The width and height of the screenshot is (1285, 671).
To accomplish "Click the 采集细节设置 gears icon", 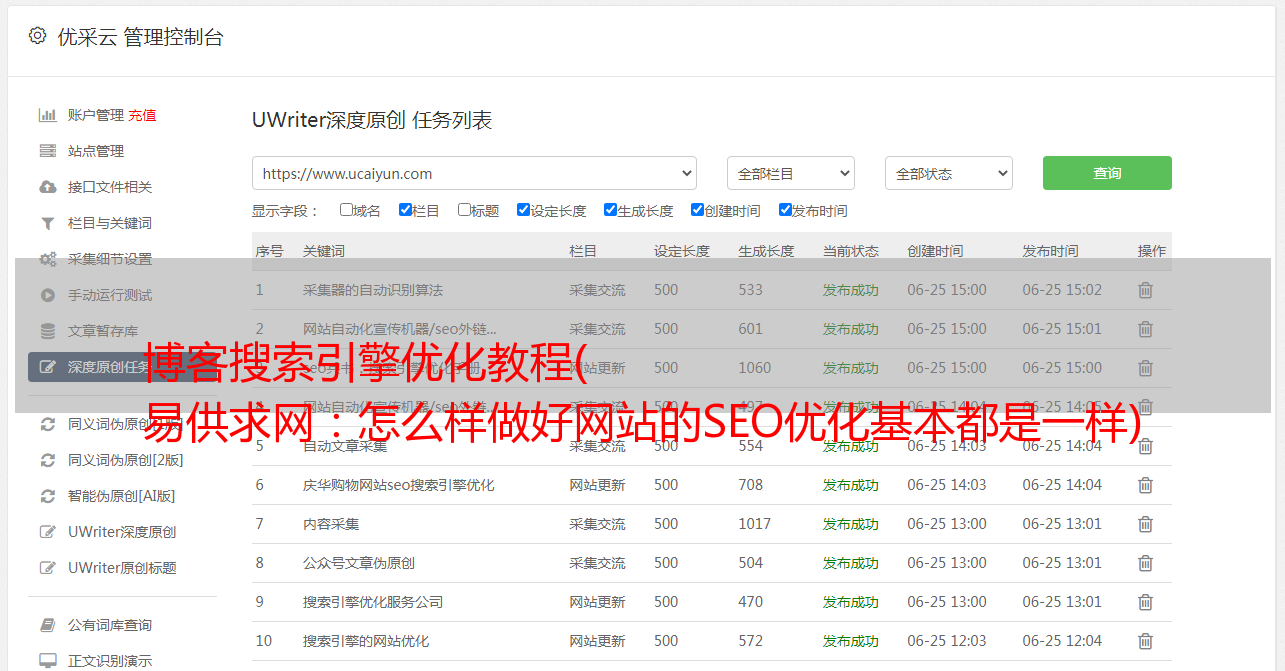I will 47,259.
